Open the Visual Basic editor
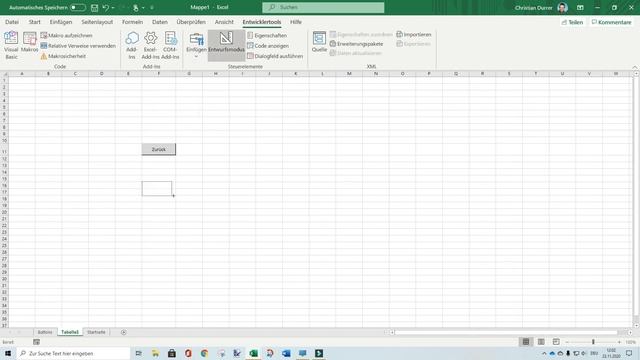The width and height of the screenshot is (640, 360). (x=11, y=45)
